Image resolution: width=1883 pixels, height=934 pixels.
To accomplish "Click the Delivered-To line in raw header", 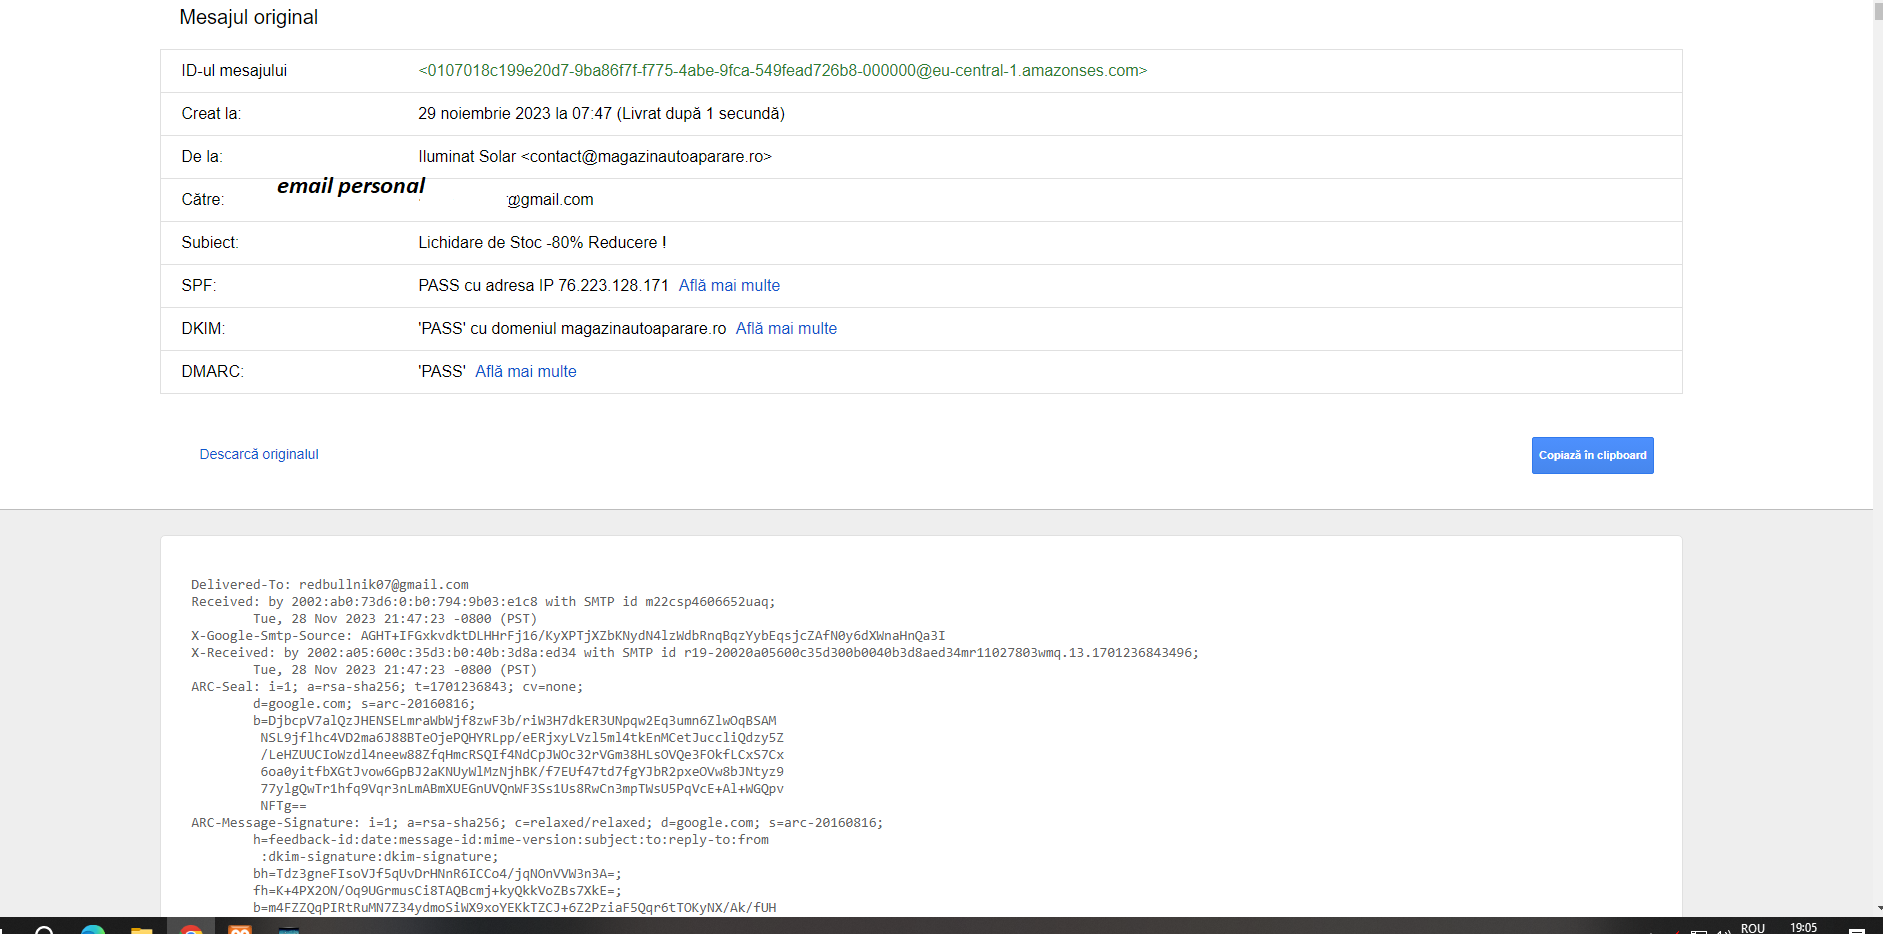I will [329, 585].
